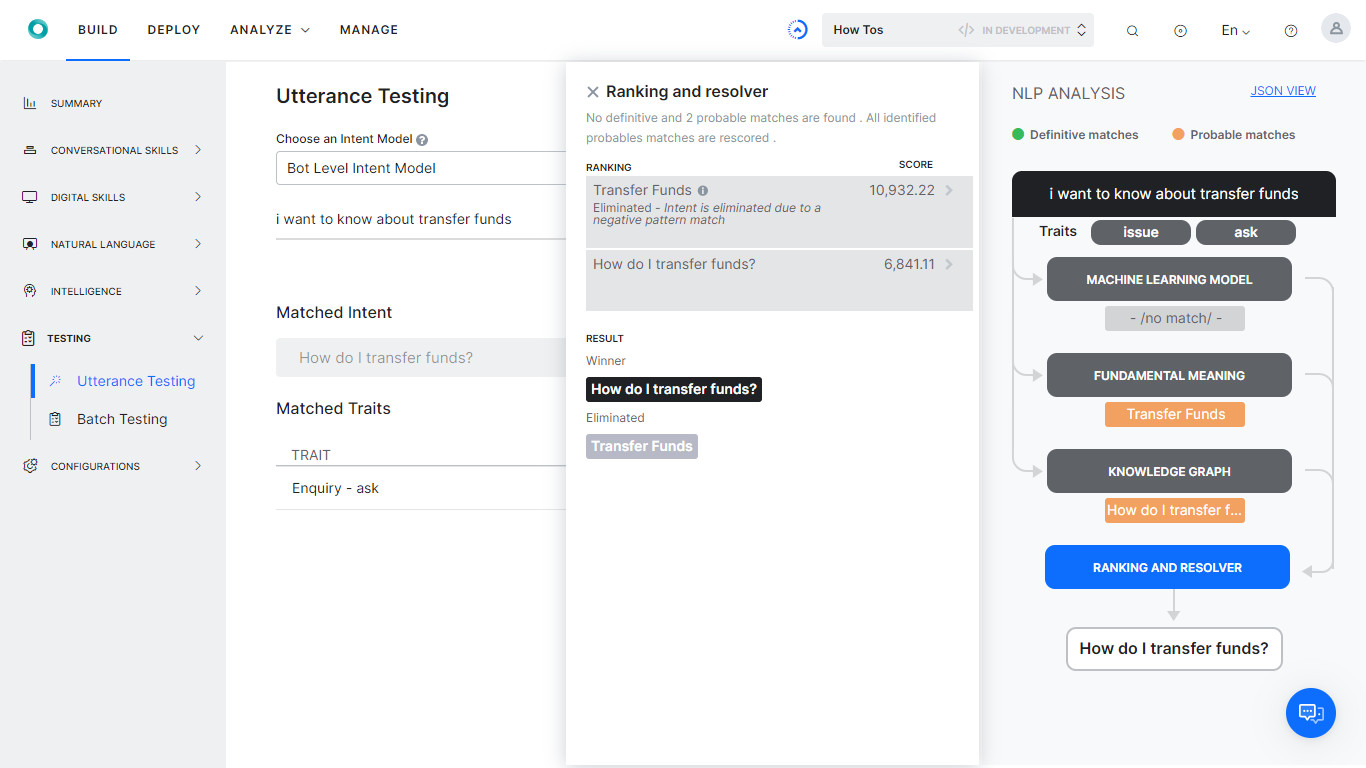
Task: Open the help question-mark icon
Action: click(1290, 30)
